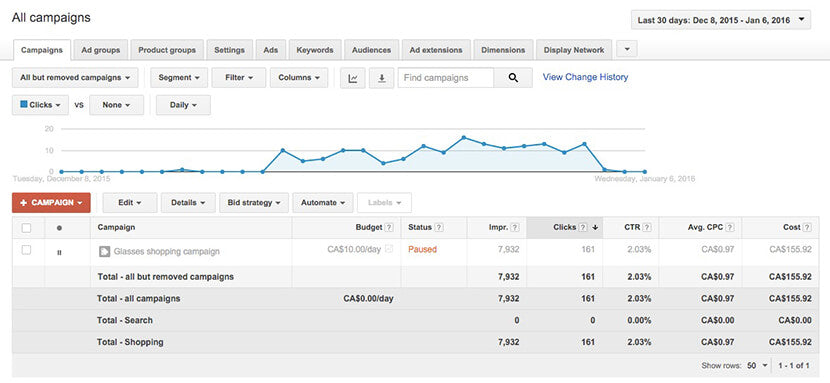Tick the Glasses shopping campaign checkbox
The width and height of the screenshot is (830, 383).
(x=26, y=250)
